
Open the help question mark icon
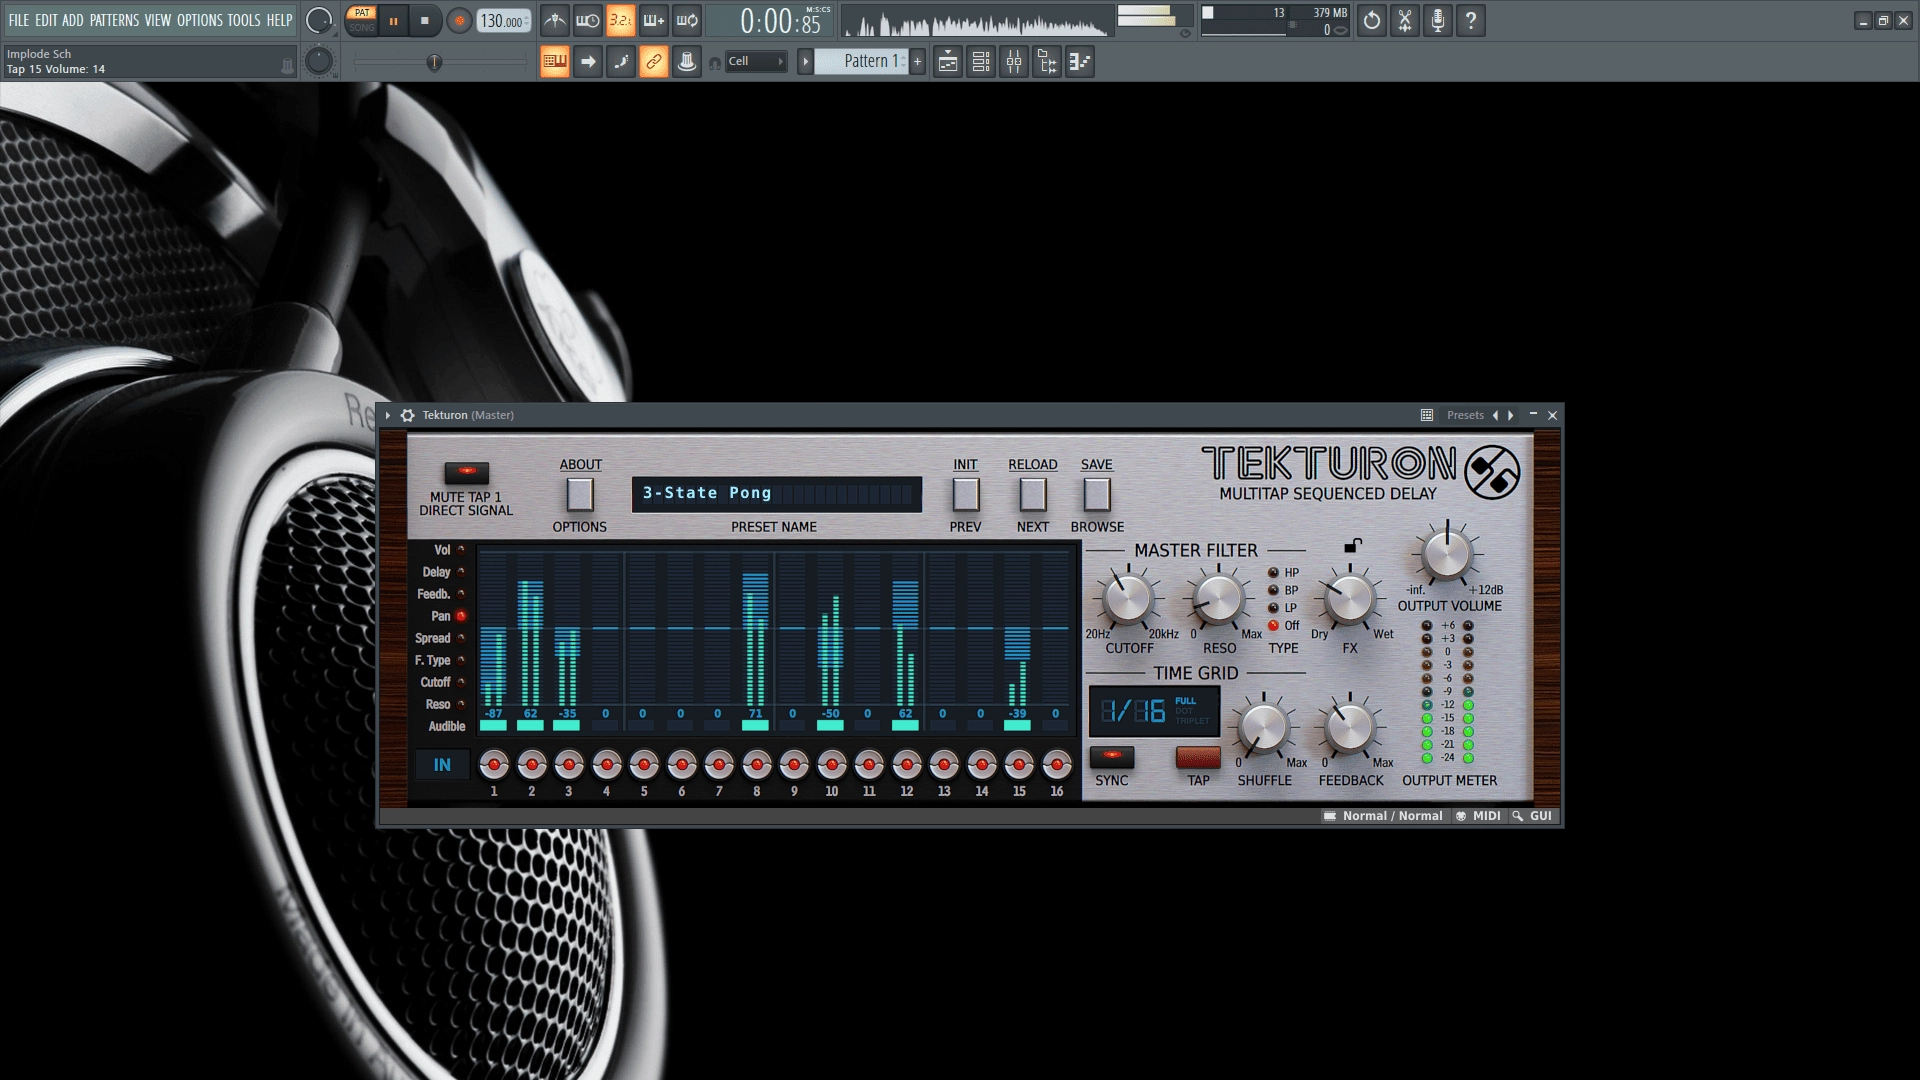pyautogui.click(x=1471, y=20)
